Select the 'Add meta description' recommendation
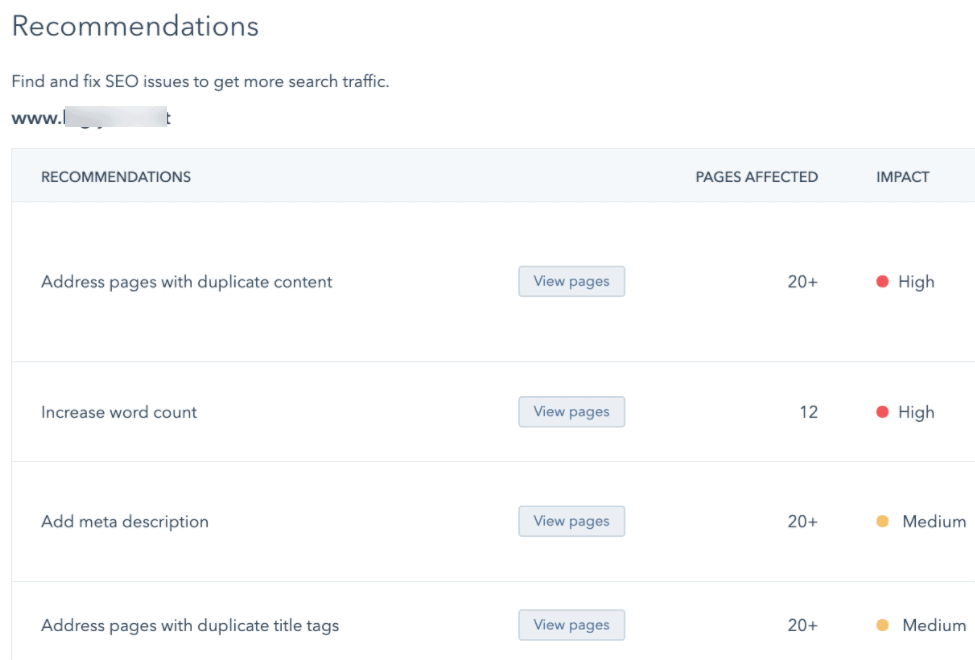 (125, 522)
